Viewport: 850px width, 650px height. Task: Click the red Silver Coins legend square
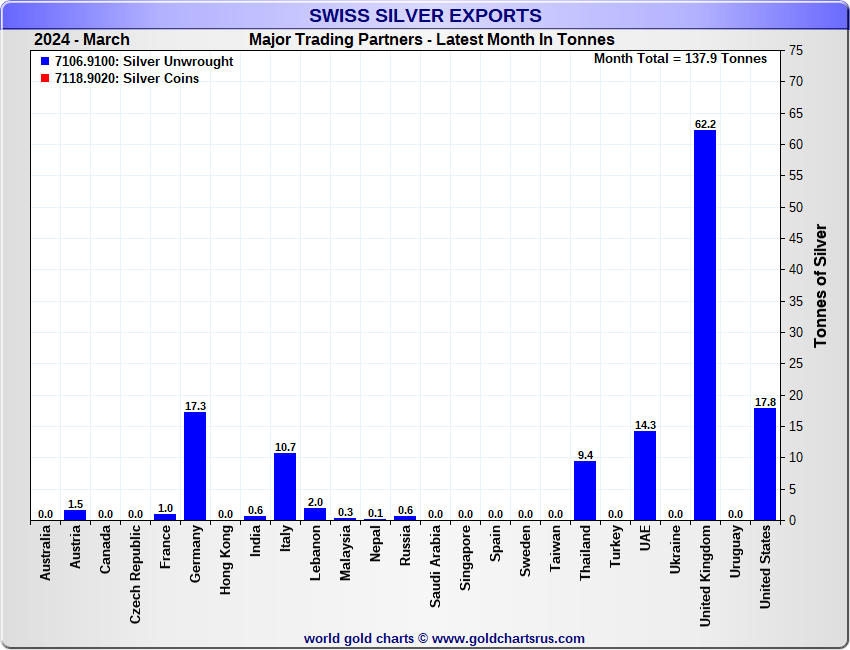(x=45, y=79)
